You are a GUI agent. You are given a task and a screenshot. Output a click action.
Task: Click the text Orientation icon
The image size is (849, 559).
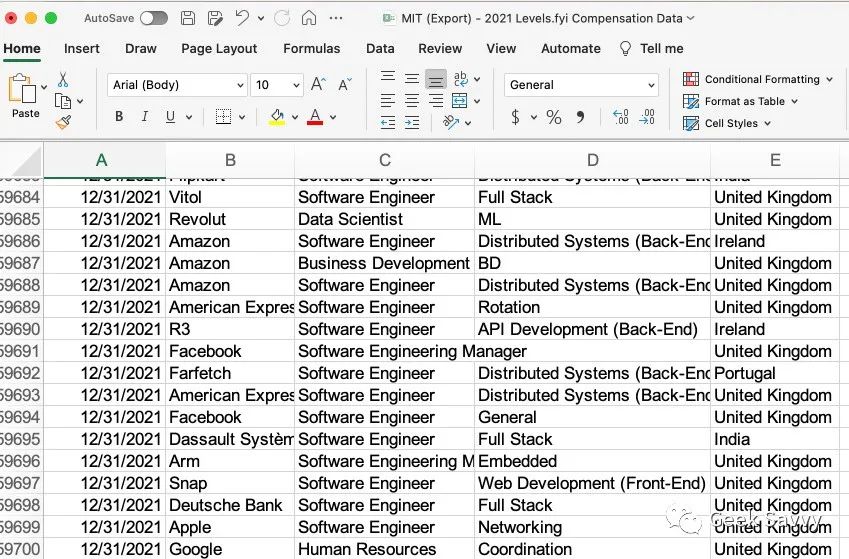[x=450, y=123]
